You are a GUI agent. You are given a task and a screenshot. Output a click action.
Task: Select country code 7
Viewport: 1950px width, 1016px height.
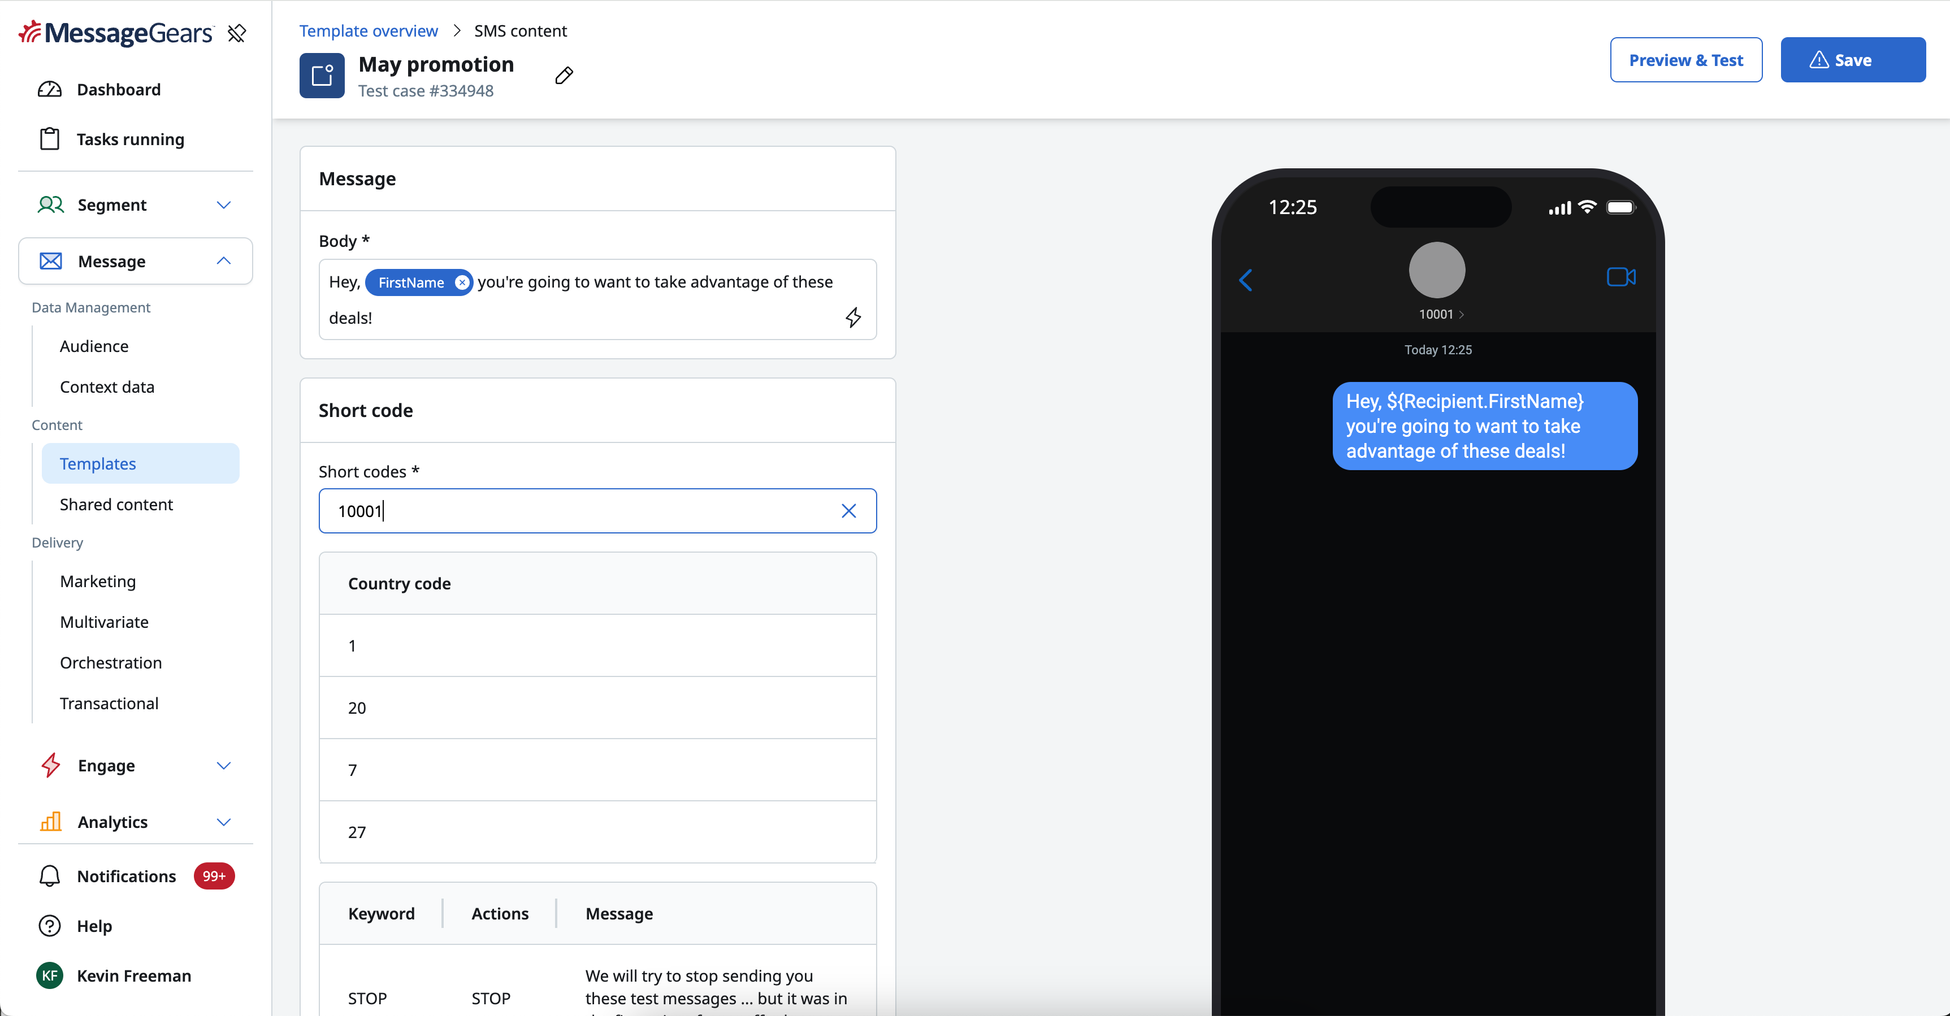[598, 770]
